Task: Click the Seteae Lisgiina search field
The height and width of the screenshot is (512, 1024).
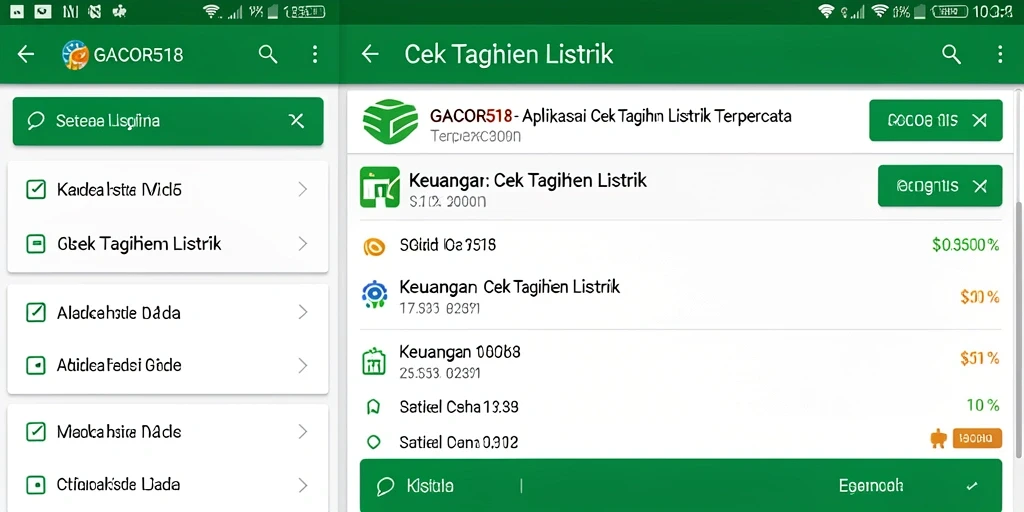Action: [168, 121]
